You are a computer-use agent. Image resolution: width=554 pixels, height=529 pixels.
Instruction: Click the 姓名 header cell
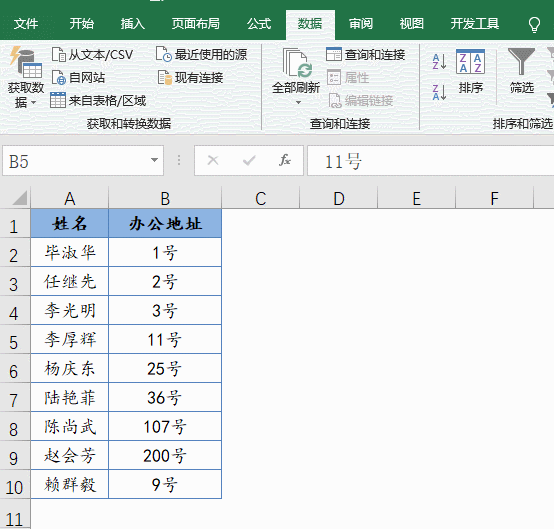[x=70, y=223]
